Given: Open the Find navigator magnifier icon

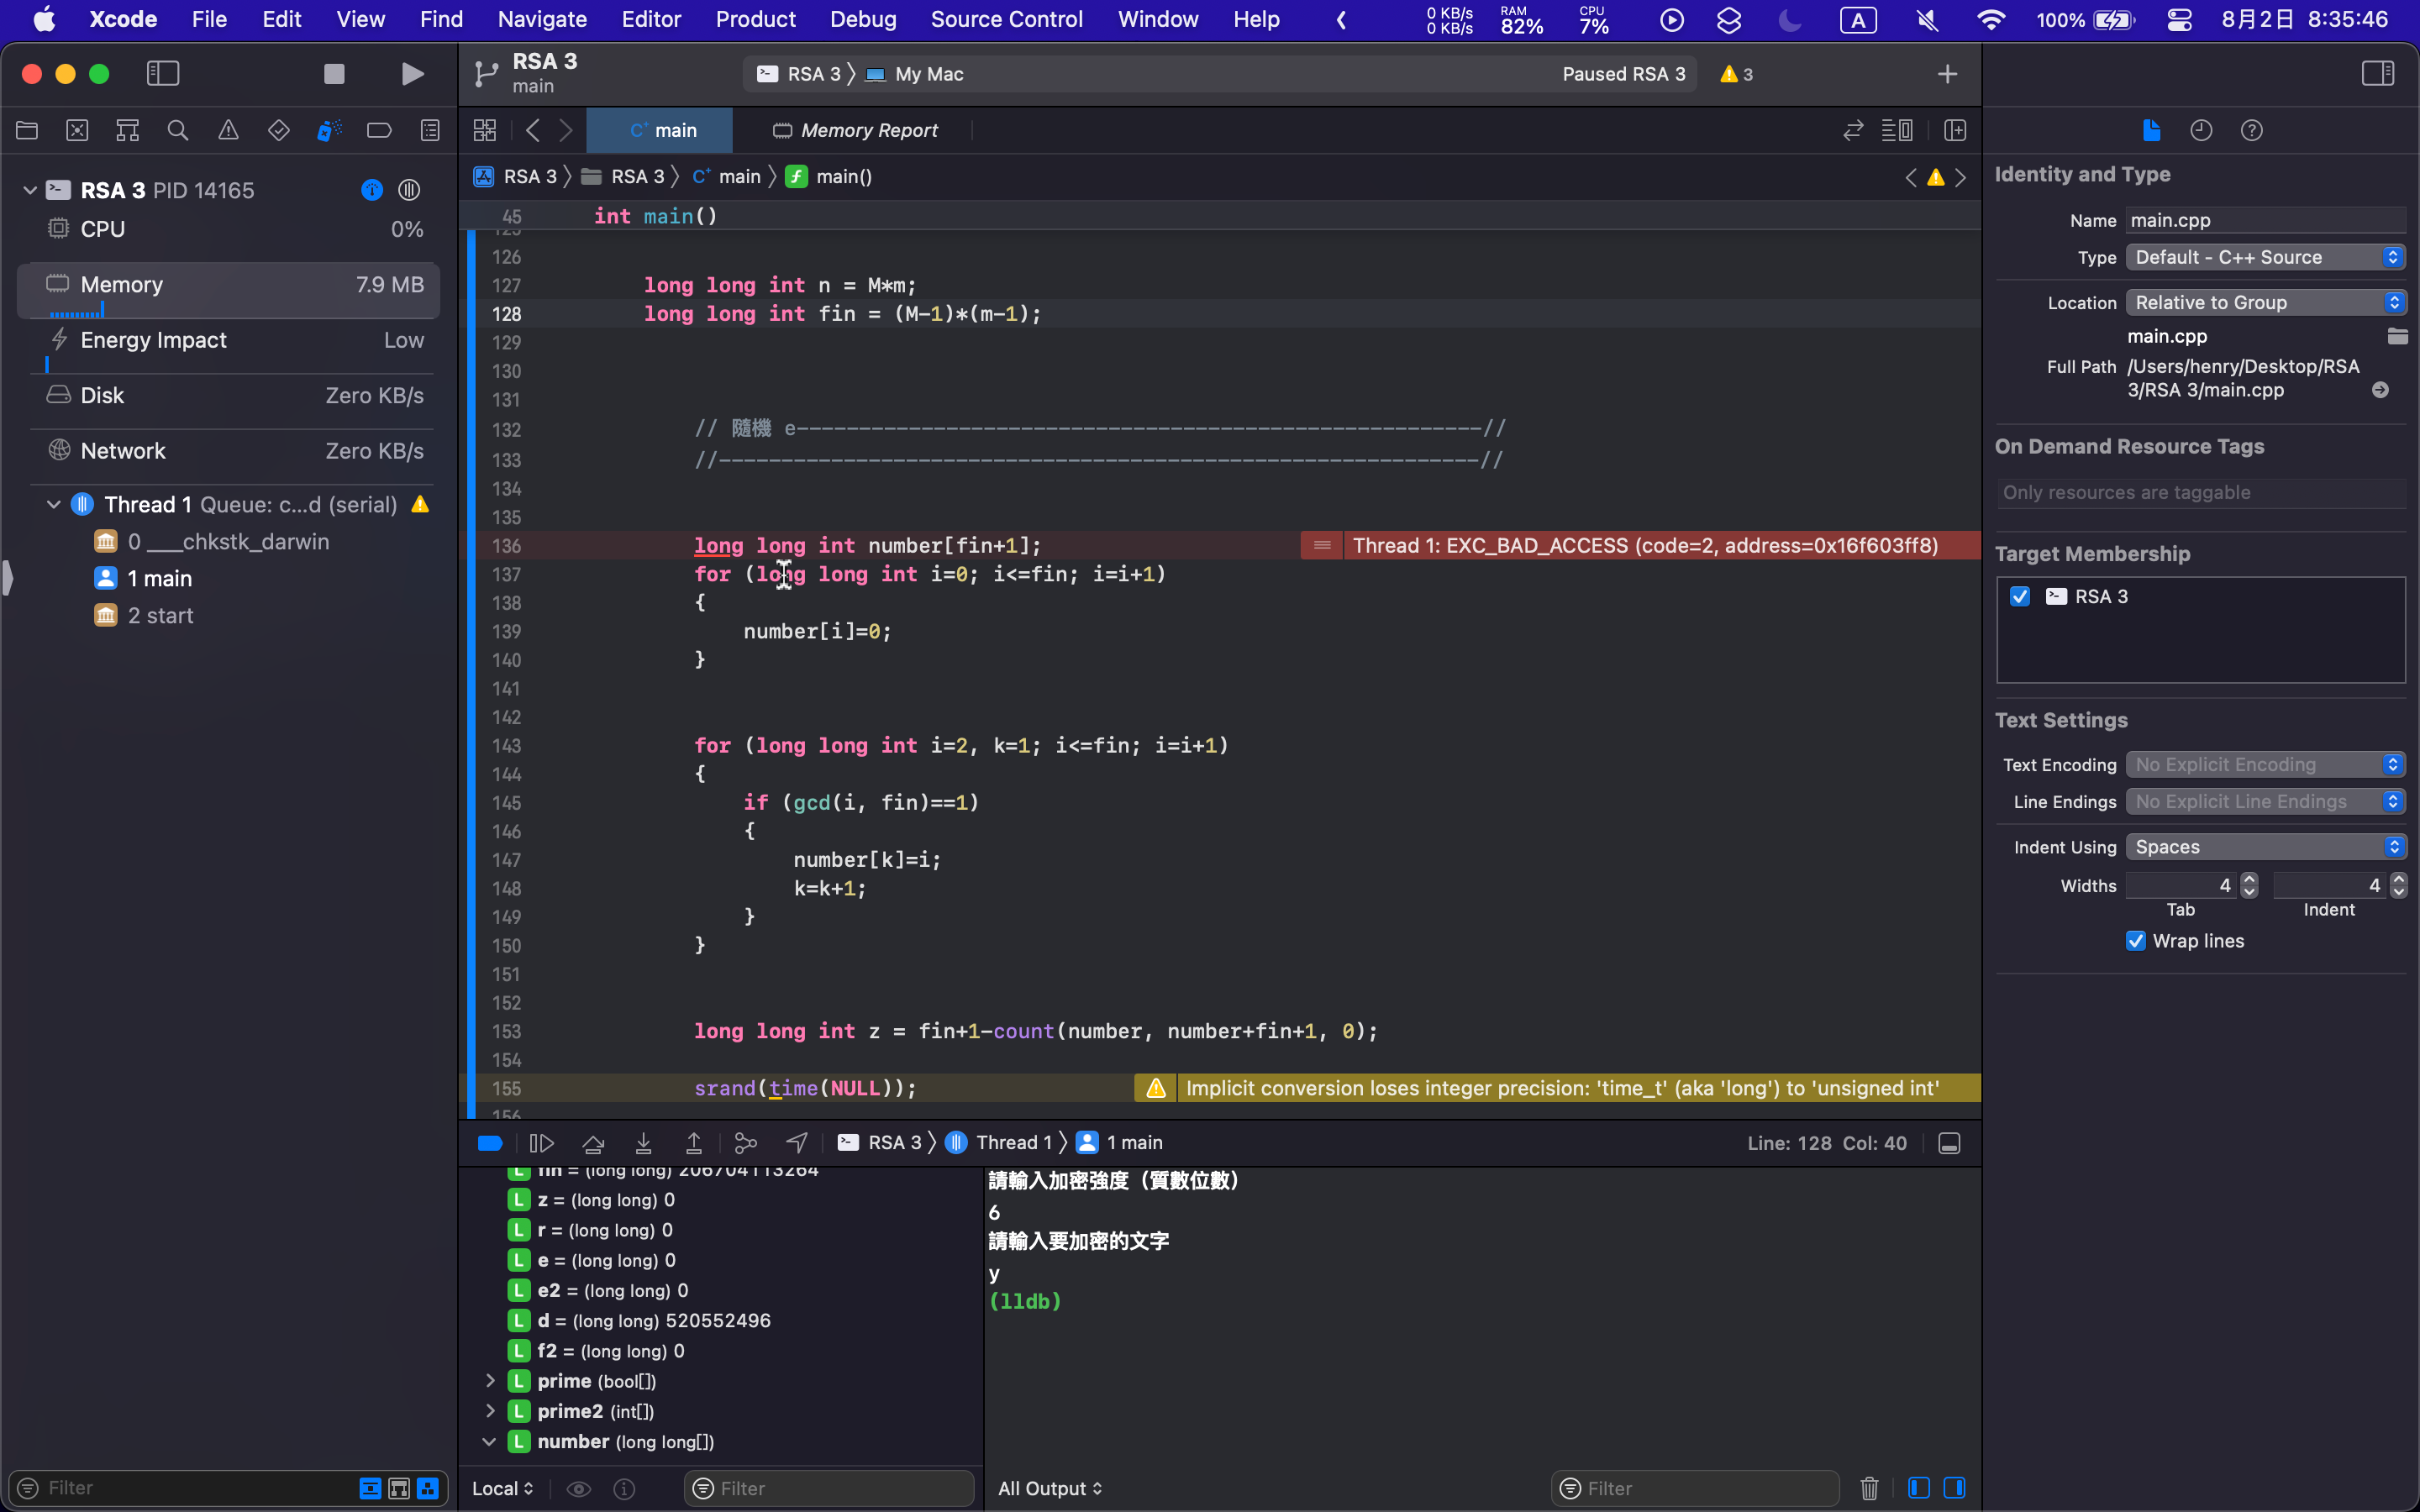Looking at the screenshot, I should (178, 130).
